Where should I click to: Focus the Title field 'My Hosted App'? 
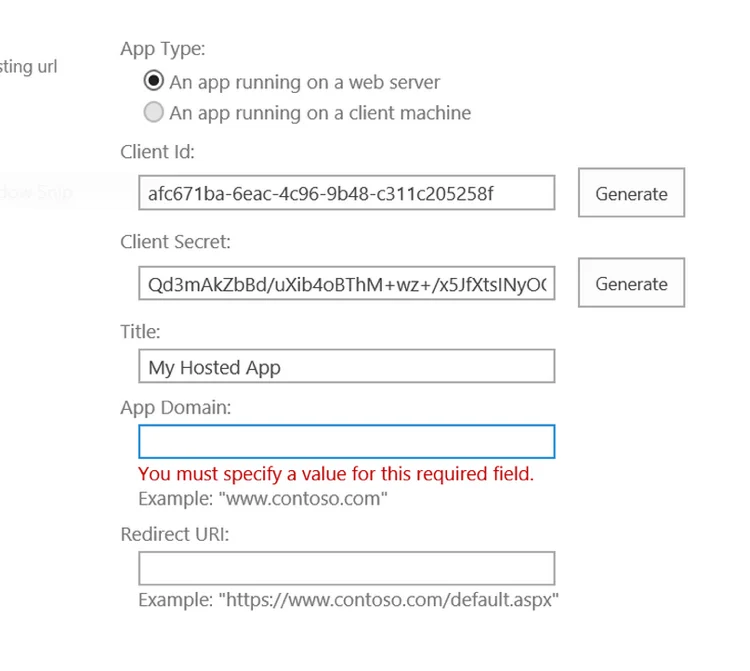347,366
